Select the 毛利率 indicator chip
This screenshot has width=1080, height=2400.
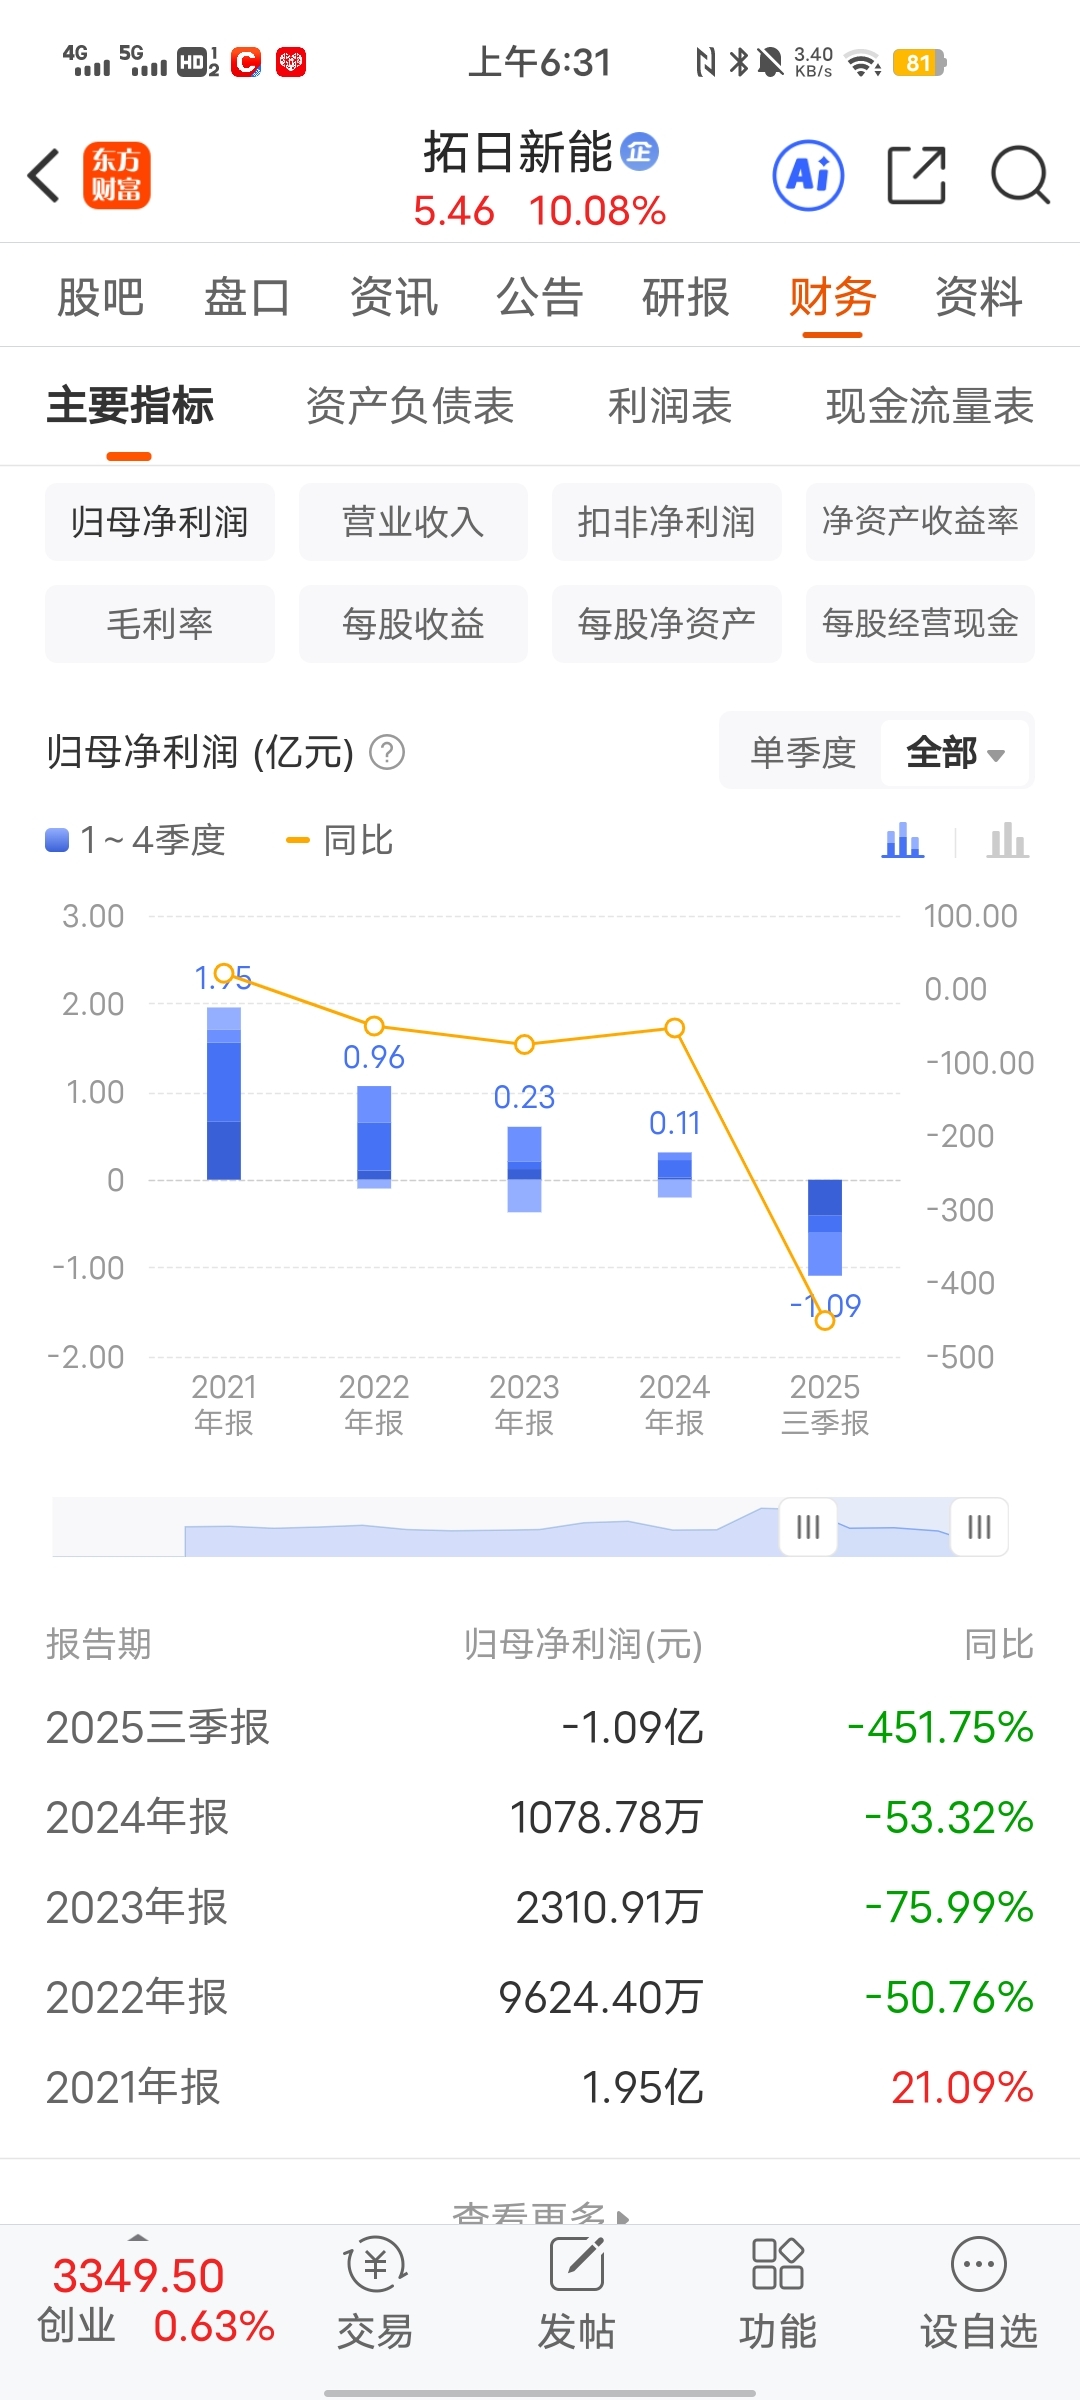(x=160, y=624)
